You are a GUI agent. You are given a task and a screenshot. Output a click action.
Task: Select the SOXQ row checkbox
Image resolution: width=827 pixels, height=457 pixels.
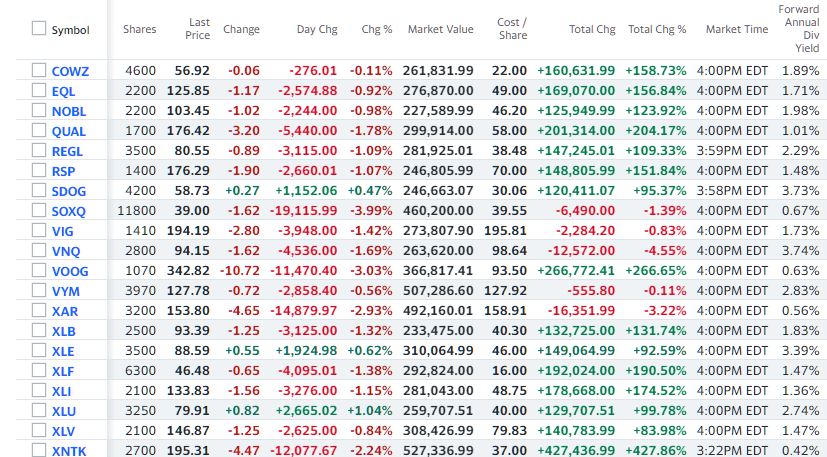click(x=38, y=211)
